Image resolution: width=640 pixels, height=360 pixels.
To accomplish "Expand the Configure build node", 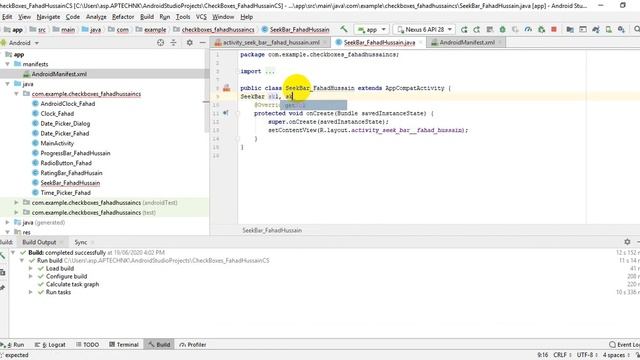I will [x=31, y=276].
